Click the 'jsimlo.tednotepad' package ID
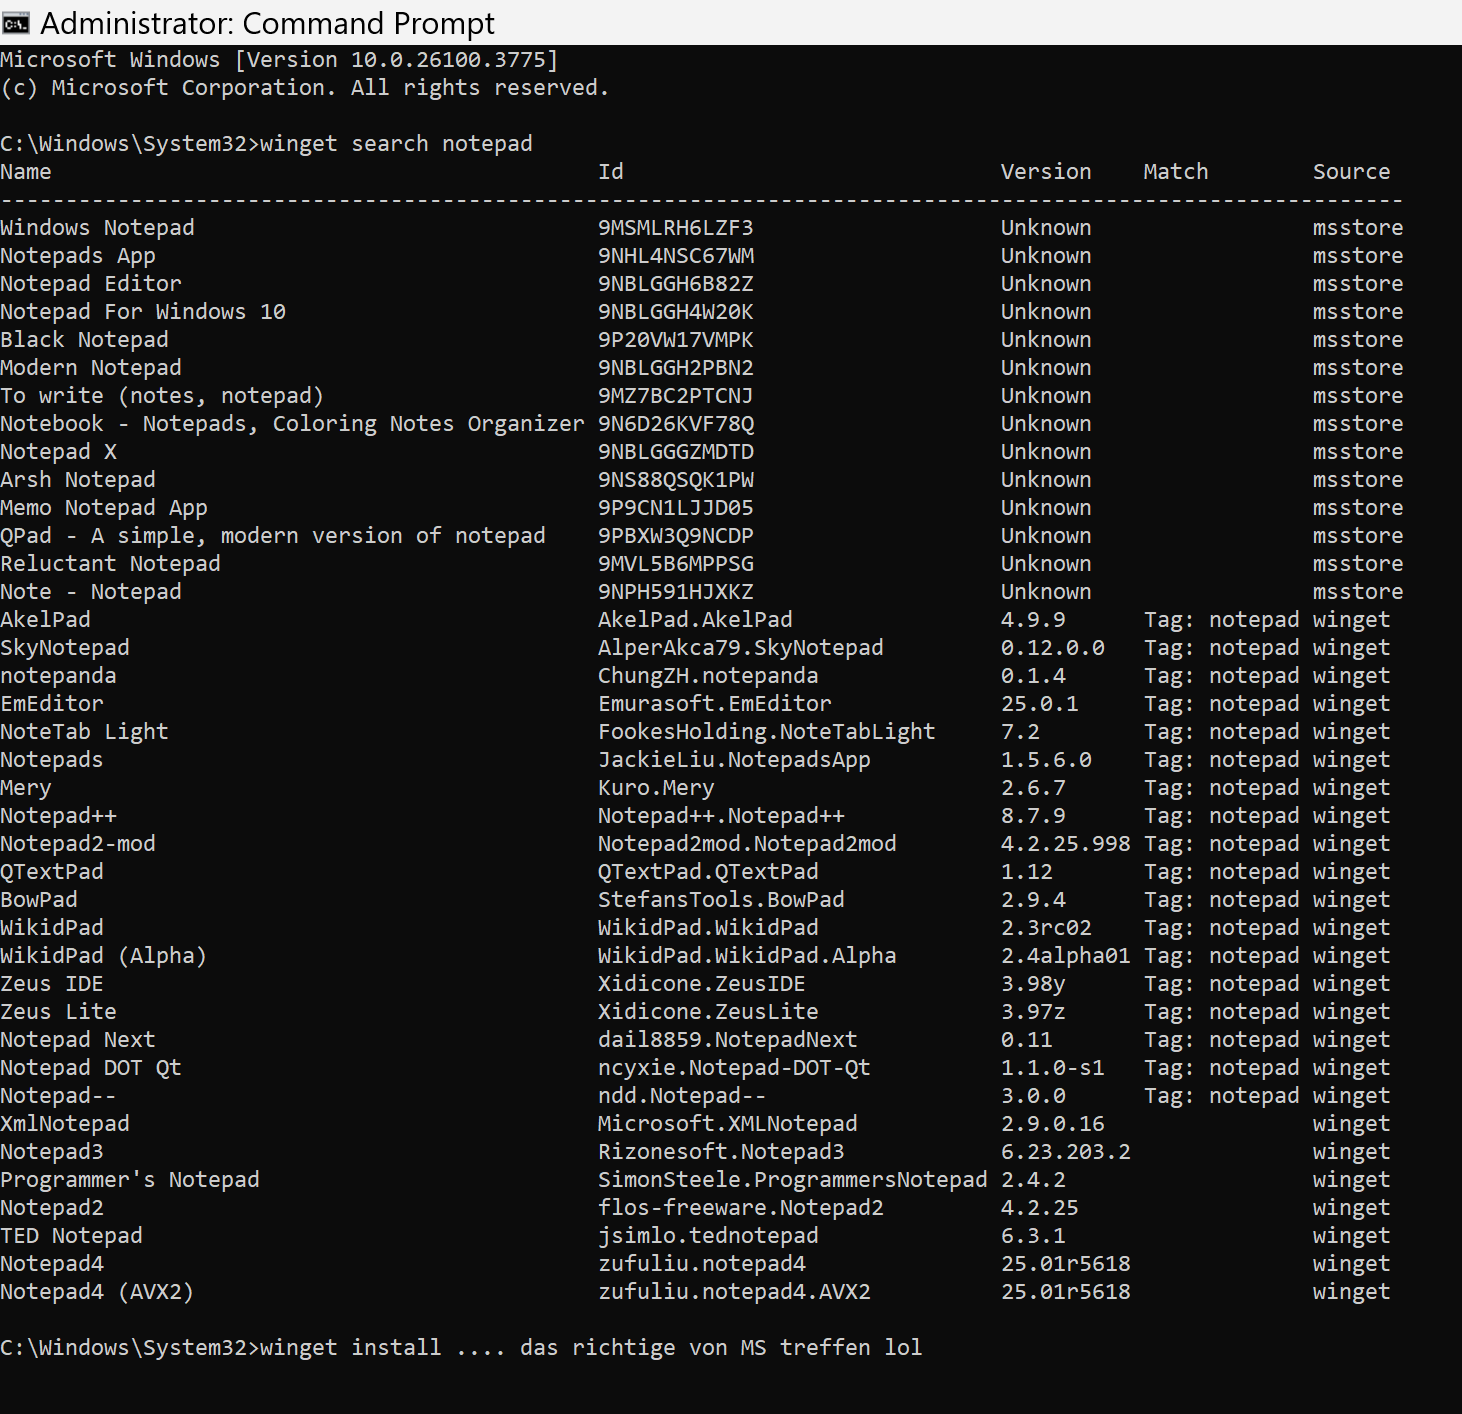The image size is (1462, 1414). (x=708, y=1236)
